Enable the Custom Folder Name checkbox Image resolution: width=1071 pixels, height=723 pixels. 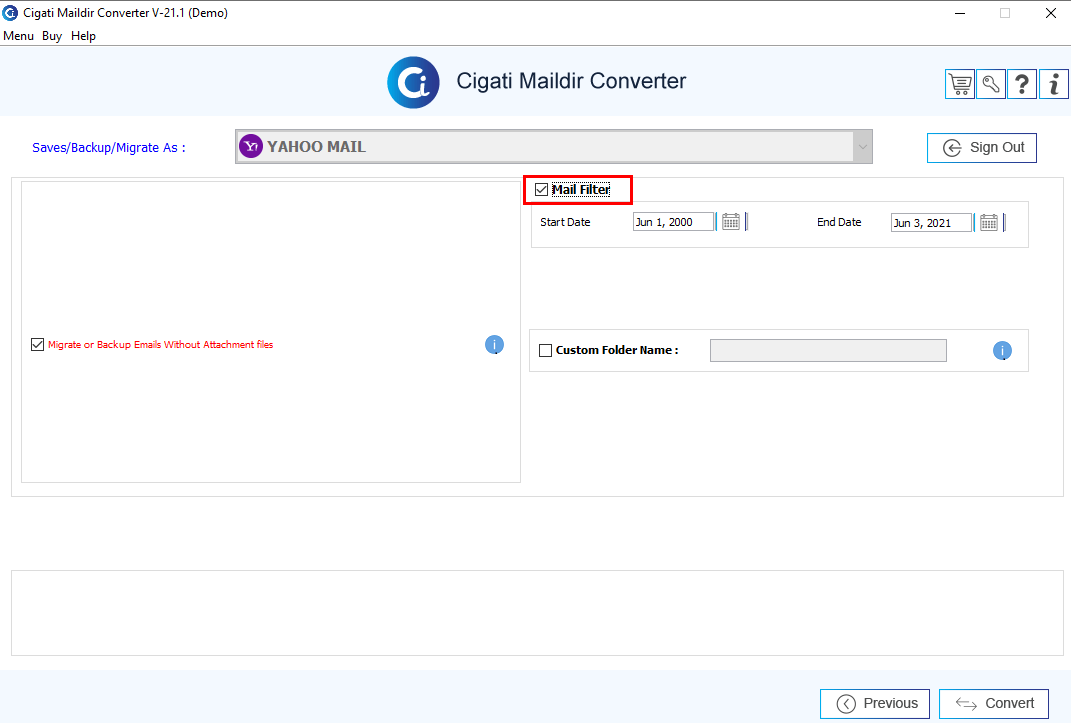(546, 351)
